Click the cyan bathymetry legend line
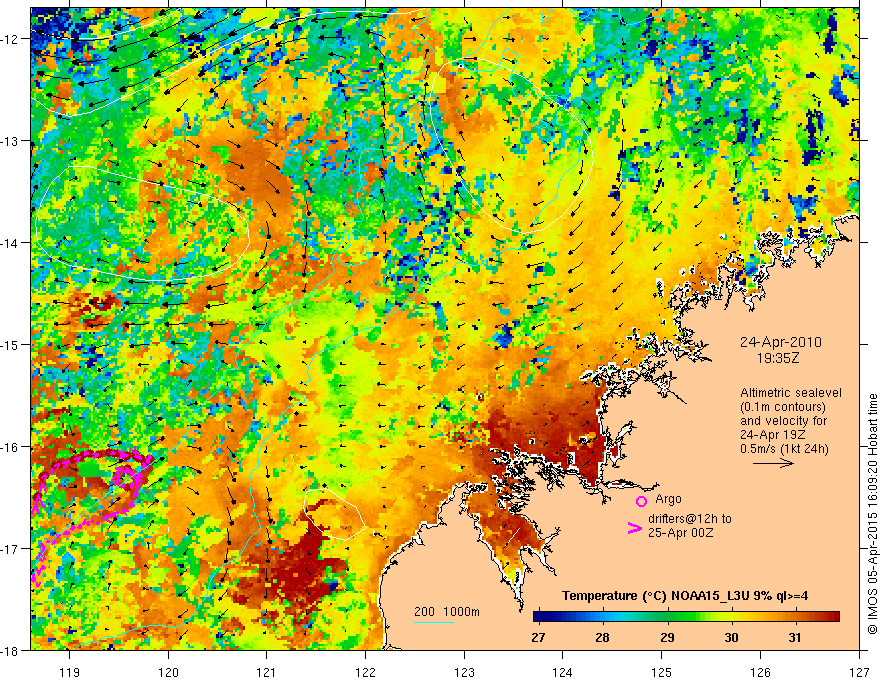The height and width of the screenshot is (680, 880). [x=434, y=622]
